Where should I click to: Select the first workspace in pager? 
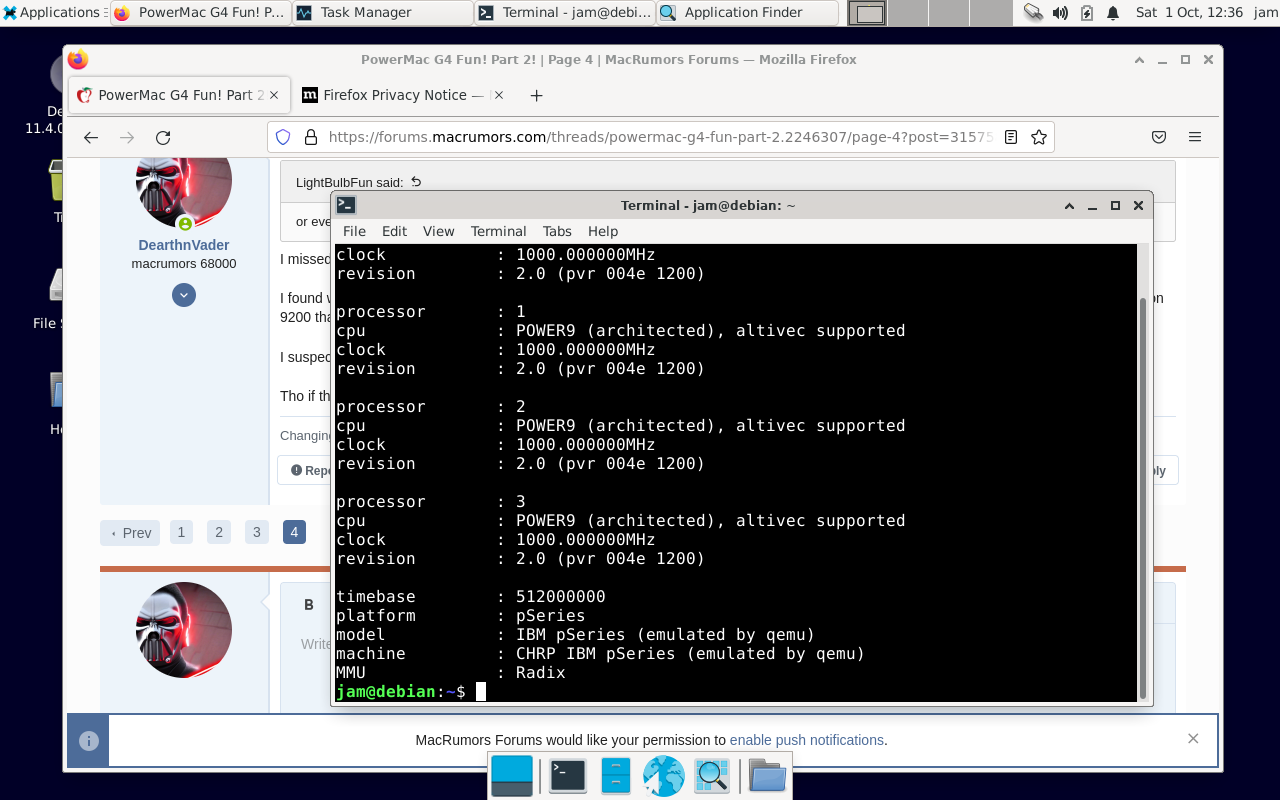867,13
